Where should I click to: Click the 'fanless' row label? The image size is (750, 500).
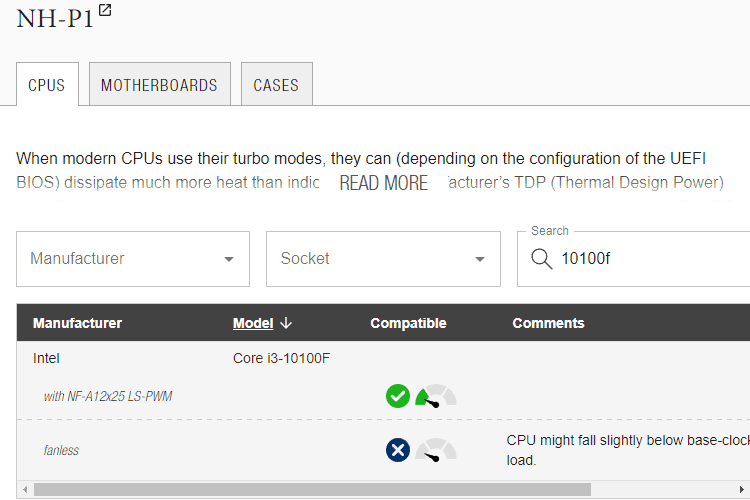(x=61, y=450)
